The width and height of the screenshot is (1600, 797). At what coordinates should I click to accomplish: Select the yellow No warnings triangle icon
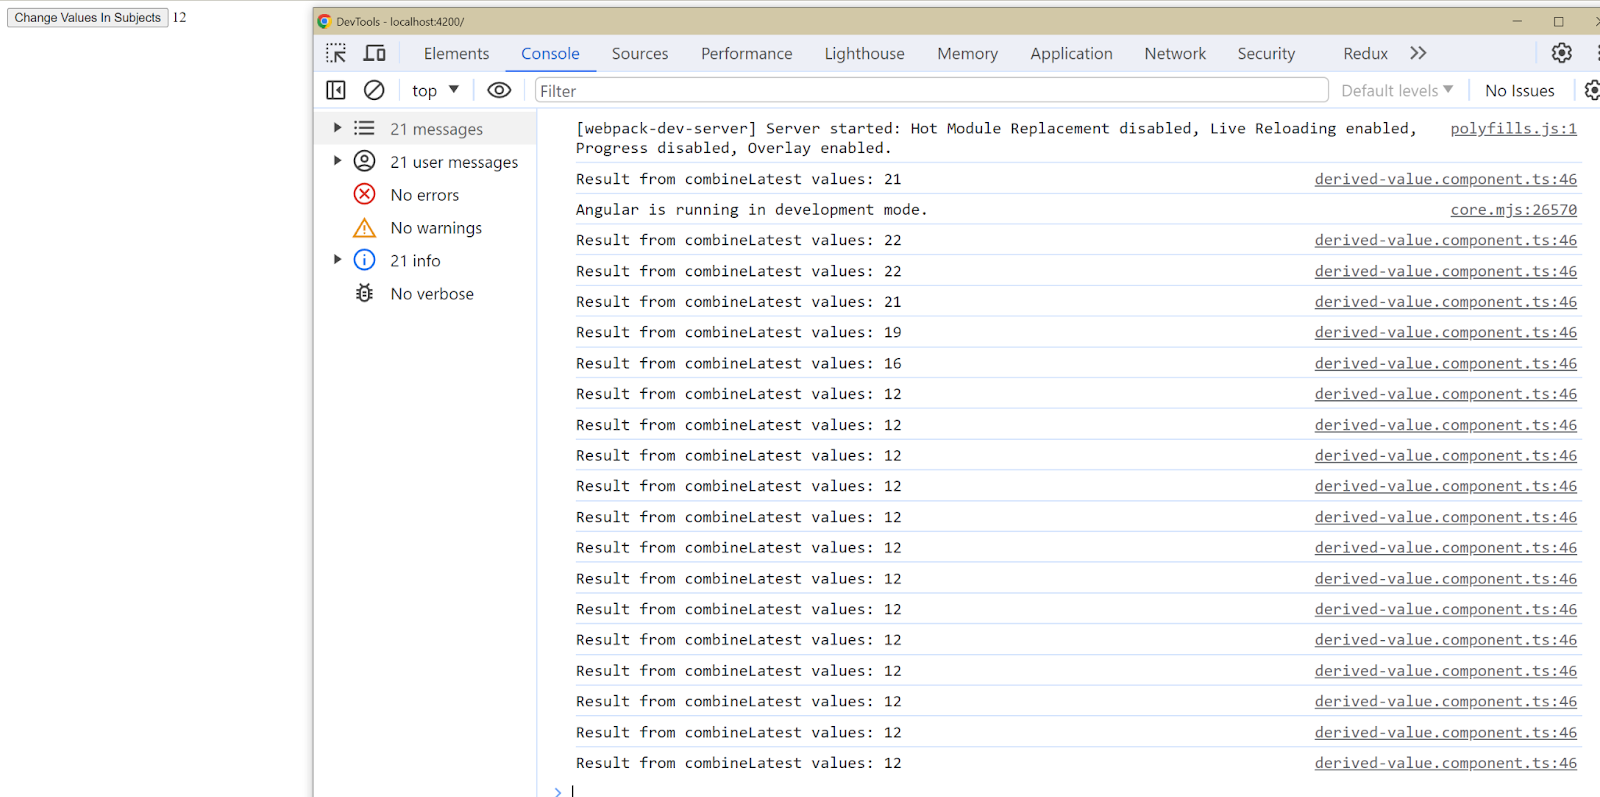pos(365,228)
